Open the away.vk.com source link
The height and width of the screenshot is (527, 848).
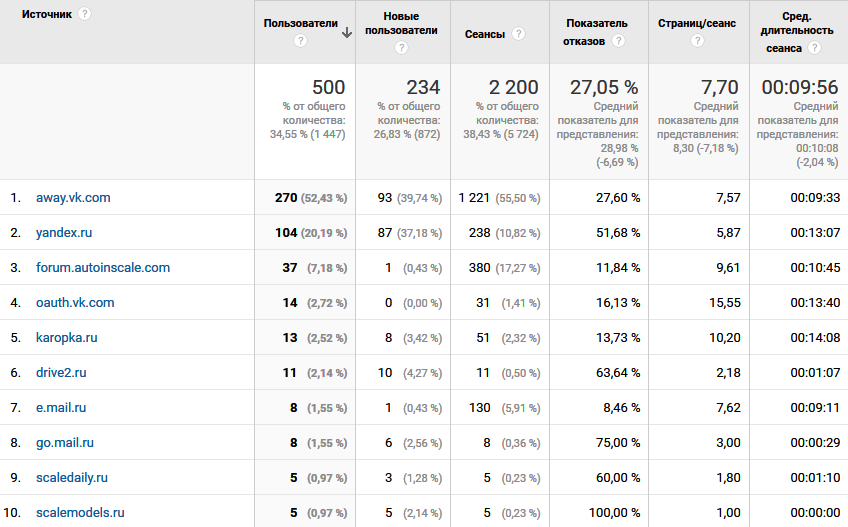(73, 198)
